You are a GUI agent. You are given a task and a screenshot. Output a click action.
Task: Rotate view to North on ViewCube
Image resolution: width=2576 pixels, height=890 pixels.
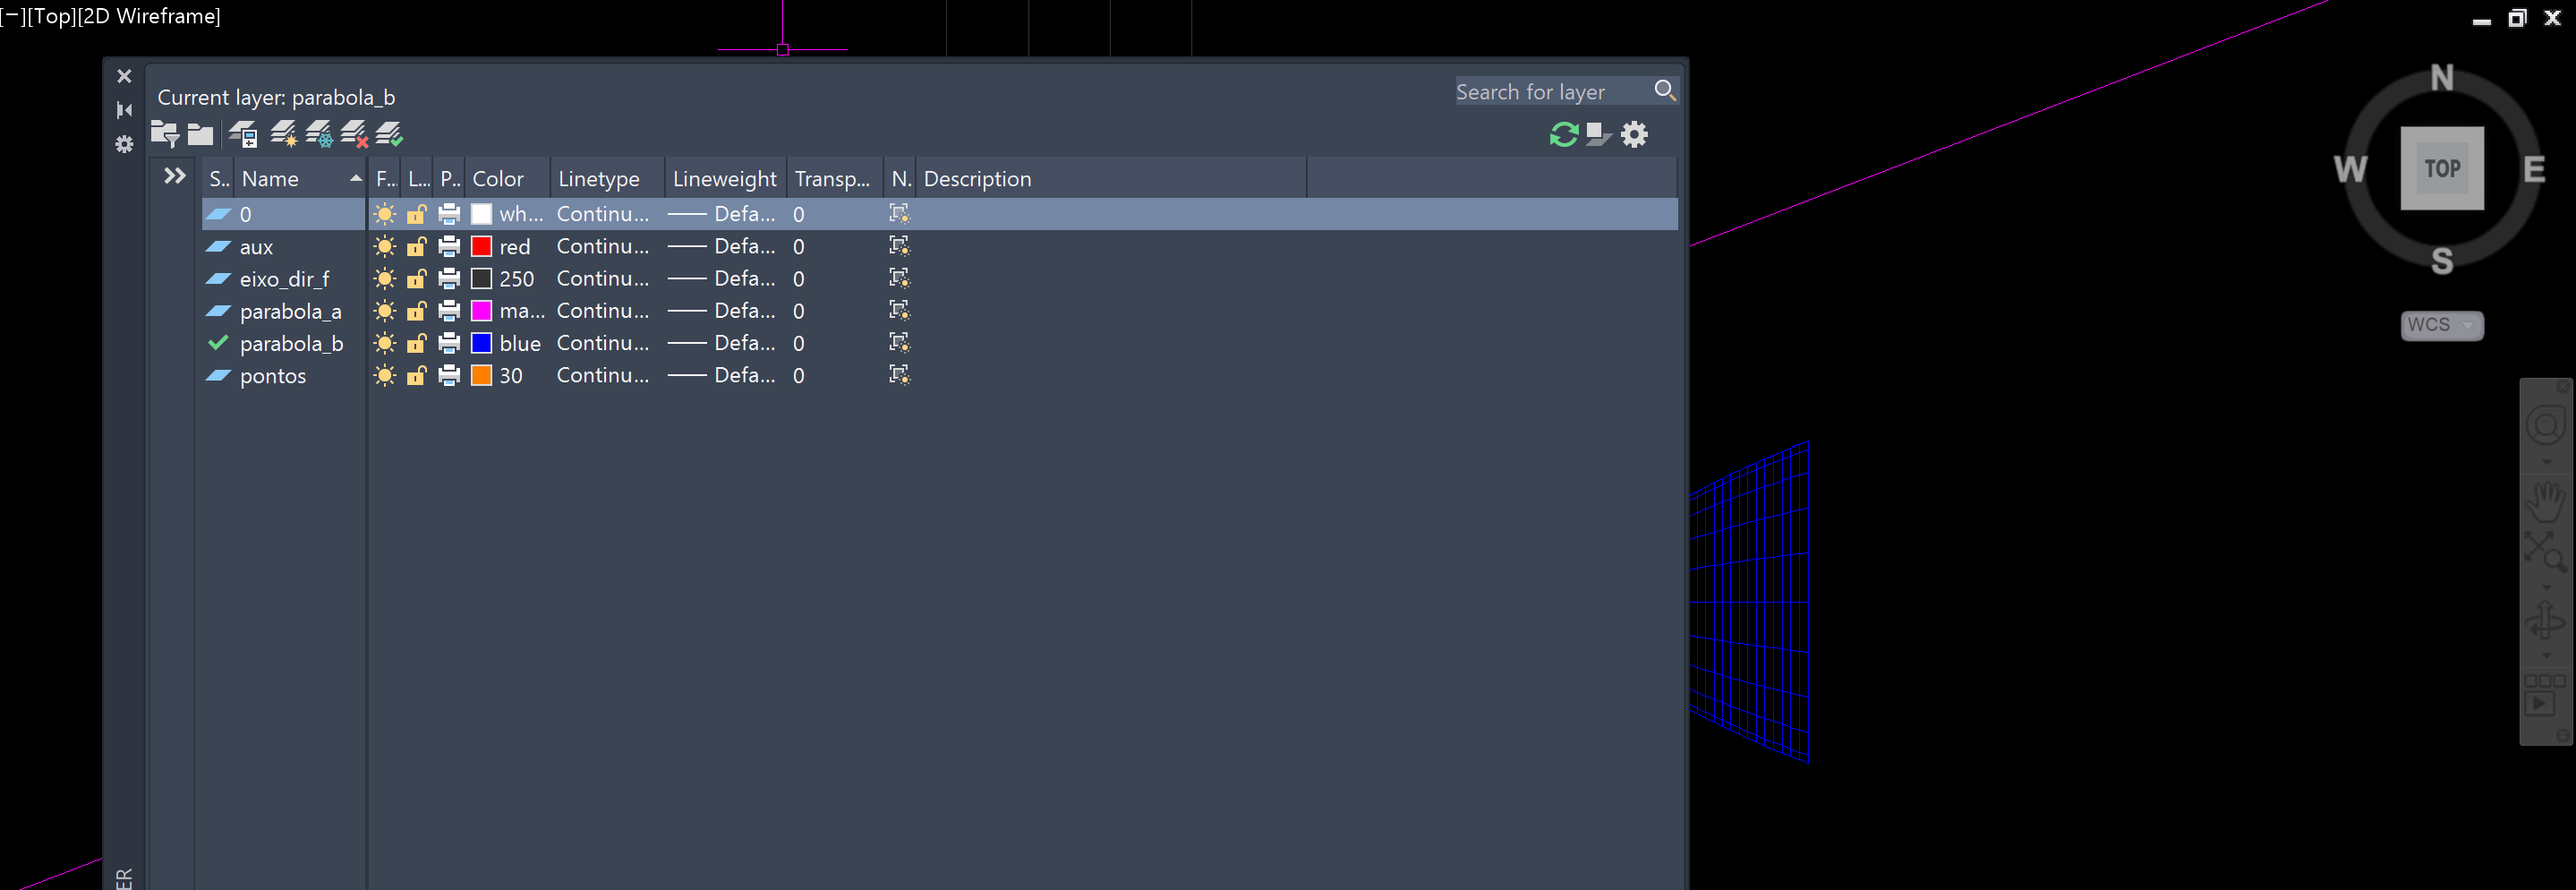coord(2442,77)
